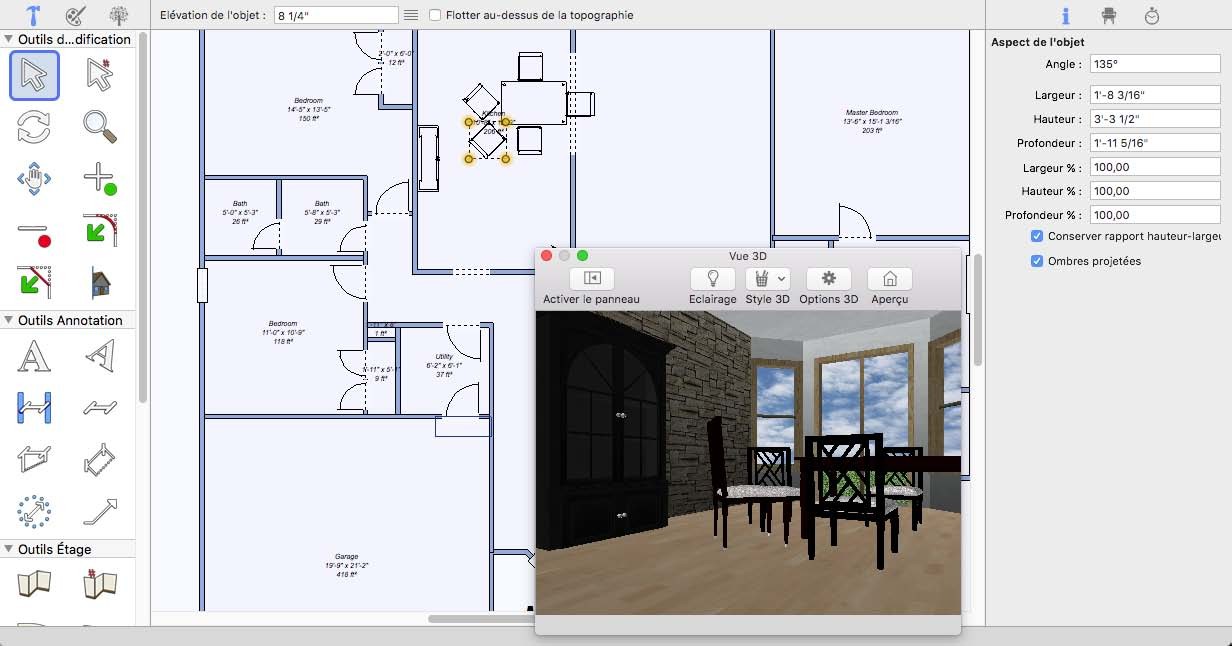This screenshot has width=1232, height=646.
Task: Pick the magnifying glass zoom tool
Action: pos(100,127)
